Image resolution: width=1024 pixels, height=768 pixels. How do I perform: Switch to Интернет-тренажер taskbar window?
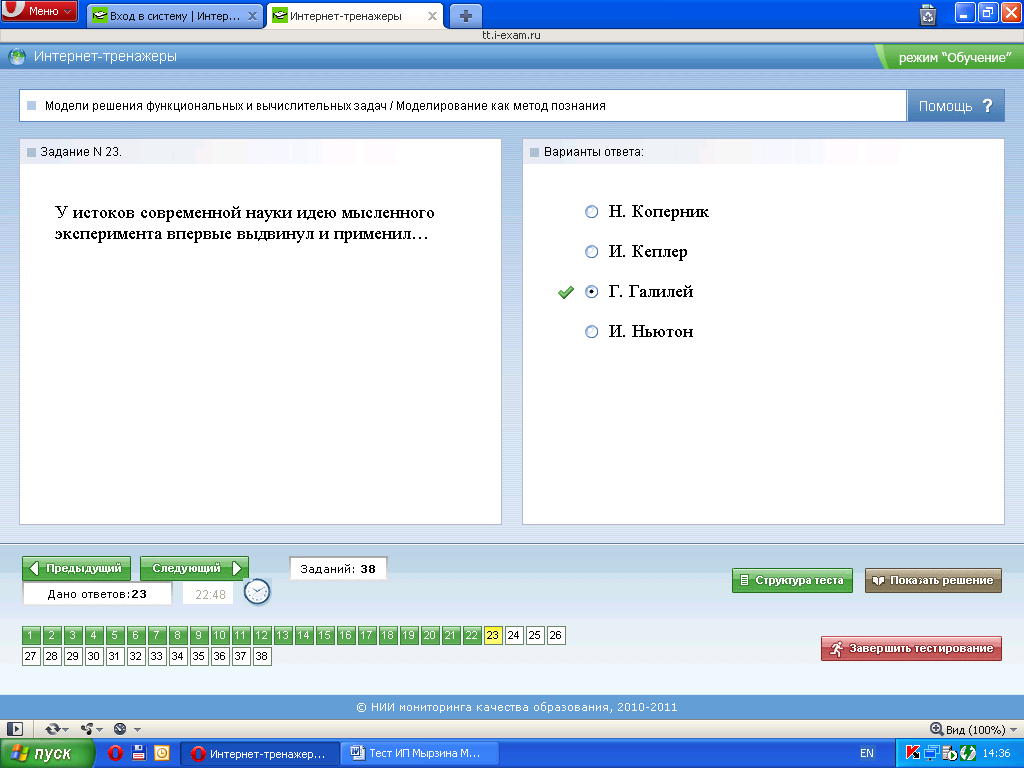(x=259, y=754)
